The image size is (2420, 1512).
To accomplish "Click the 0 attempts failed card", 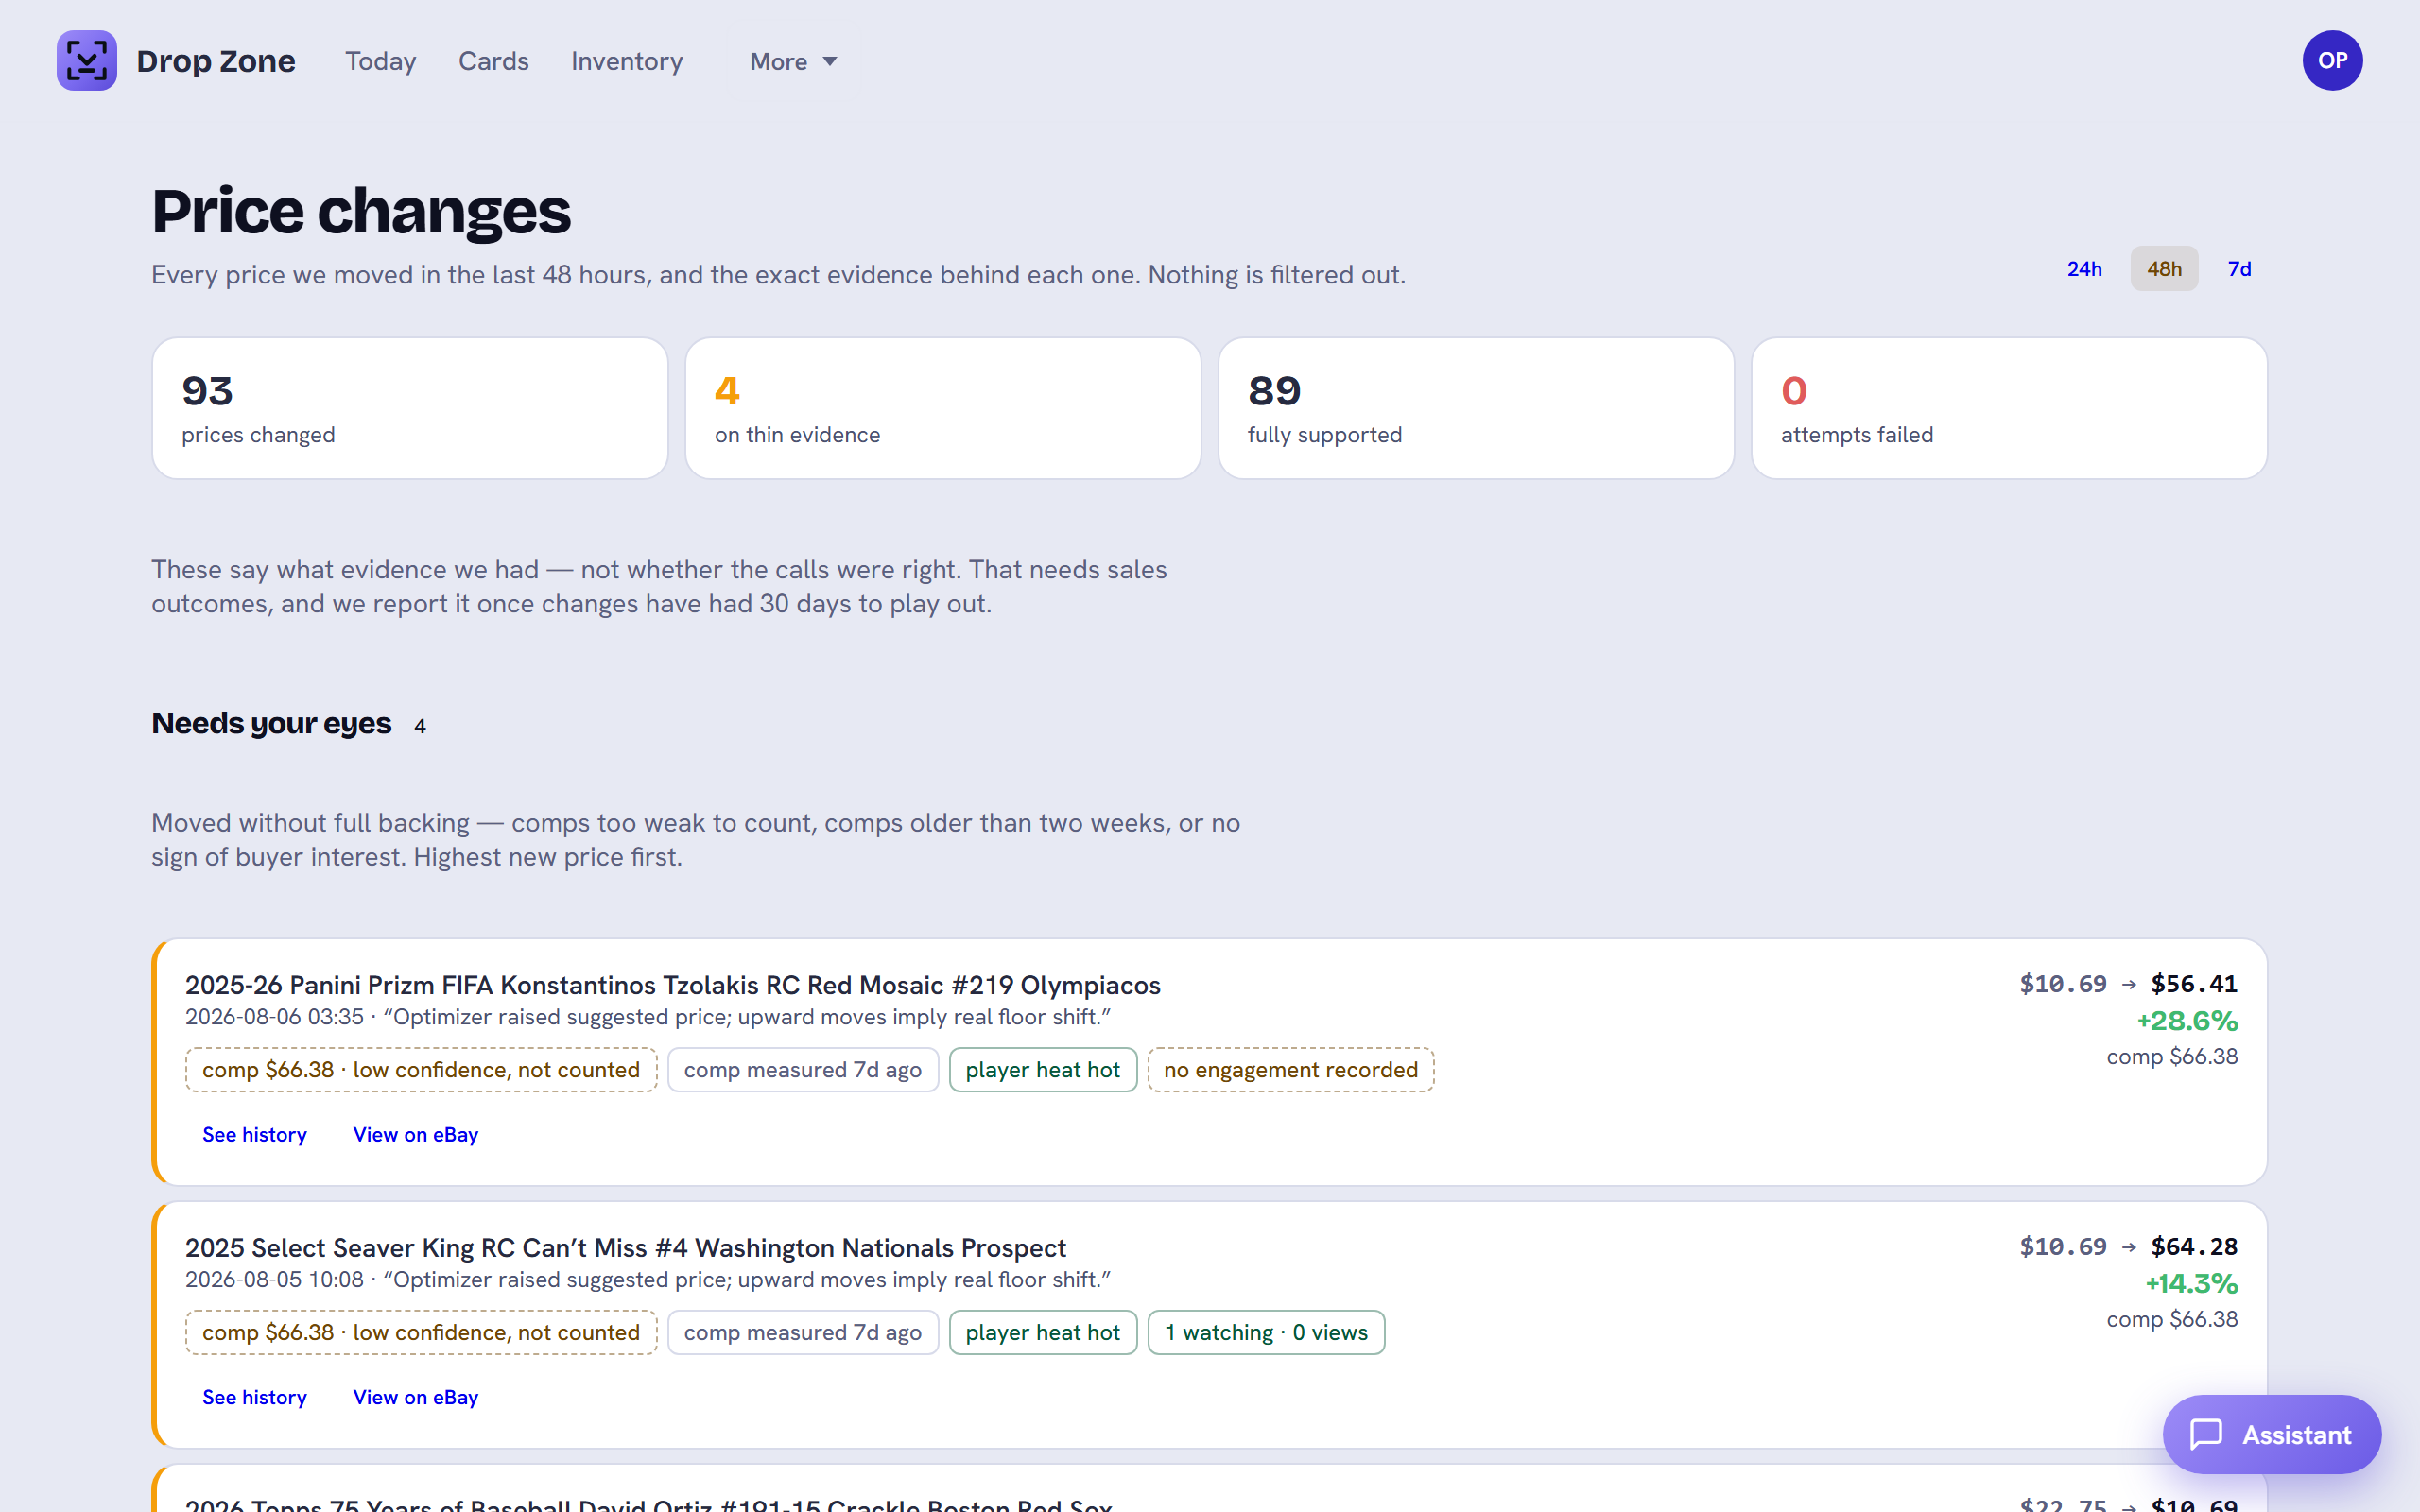I will 2009,408.
